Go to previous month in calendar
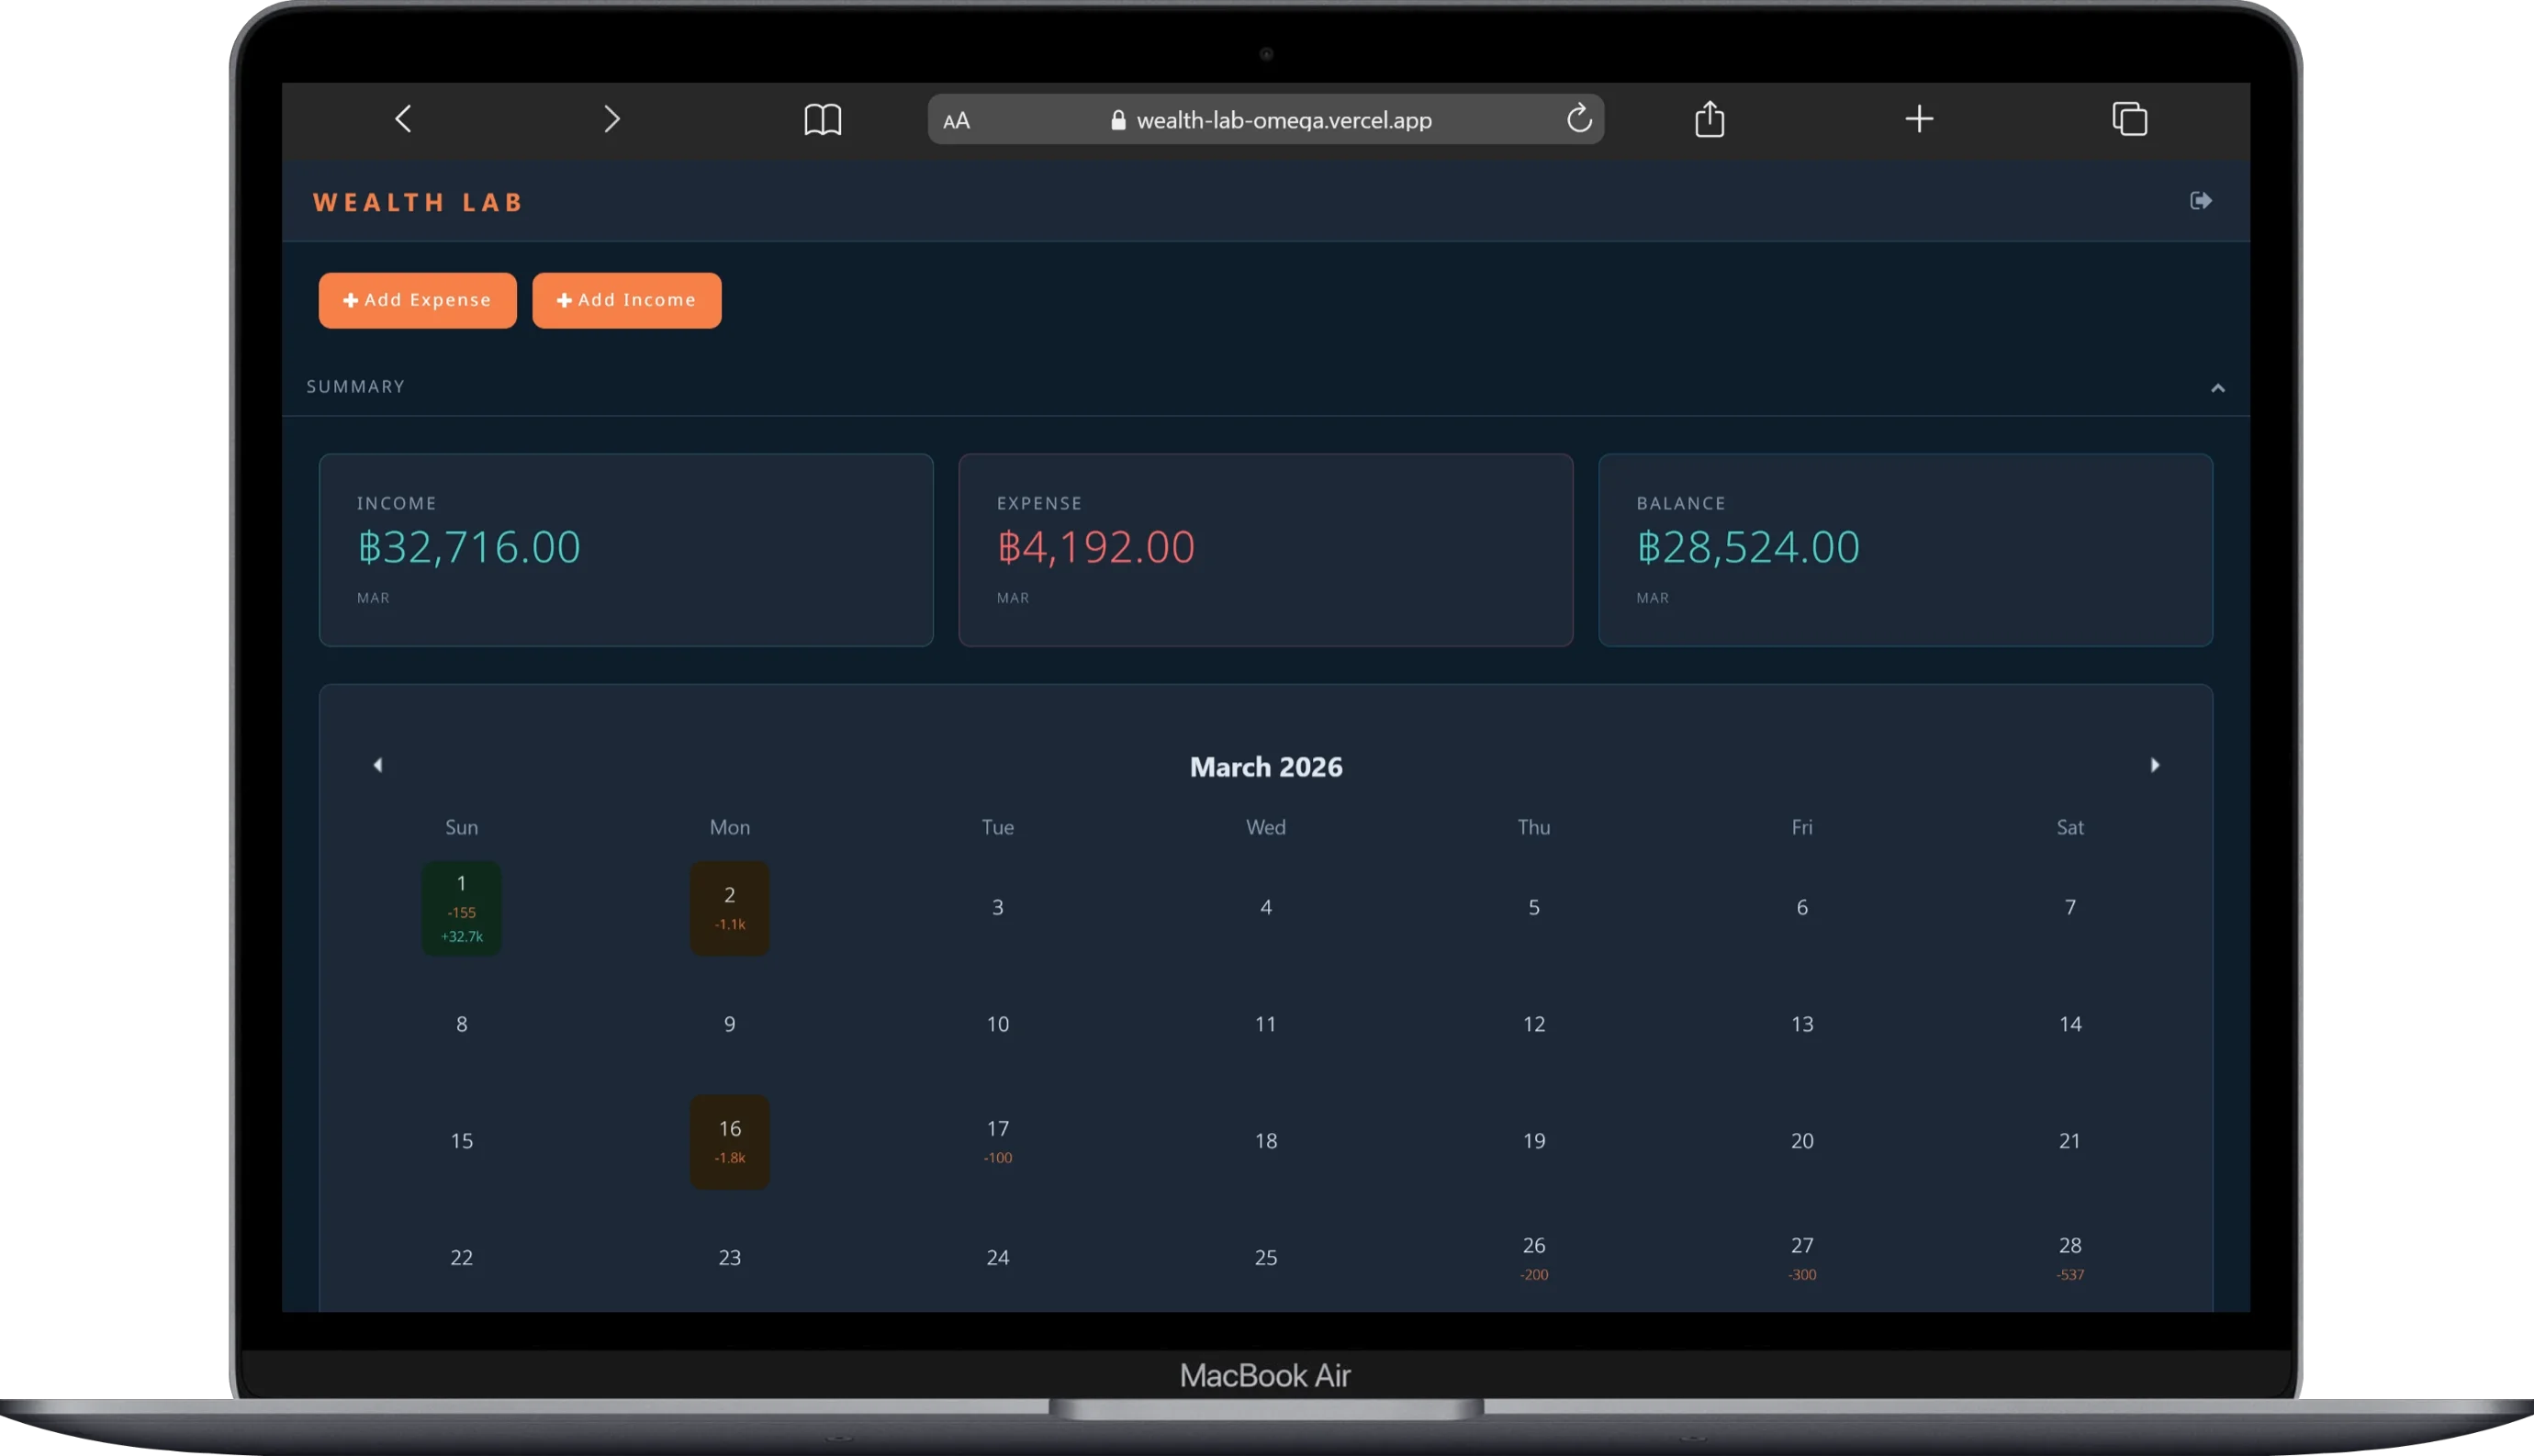 (x=377, y=765)
